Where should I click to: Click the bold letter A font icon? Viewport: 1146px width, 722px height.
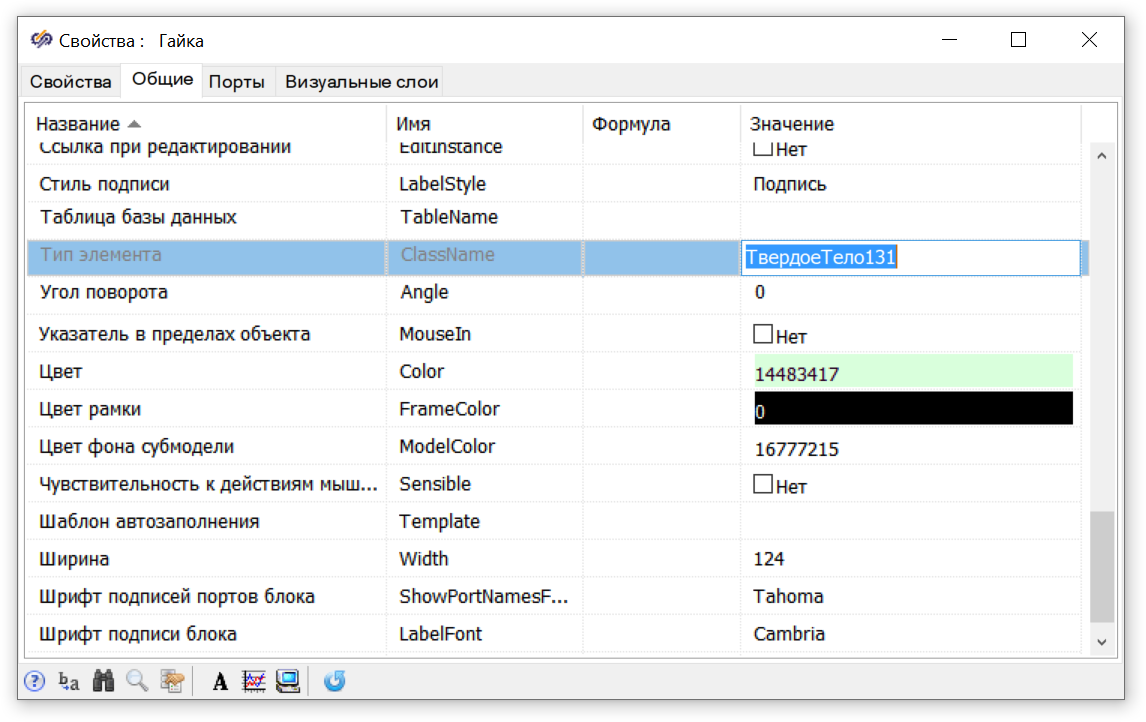click(219, 681)
